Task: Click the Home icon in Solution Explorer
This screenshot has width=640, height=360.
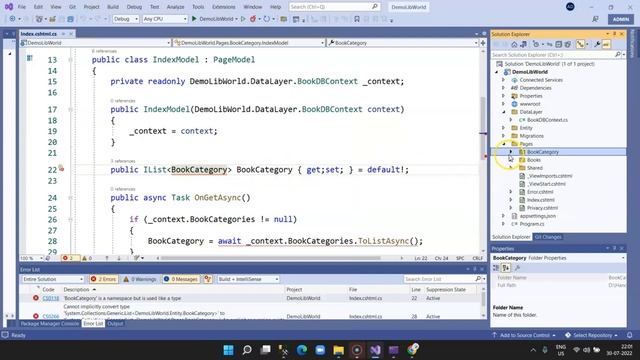Action: (514, 44)
